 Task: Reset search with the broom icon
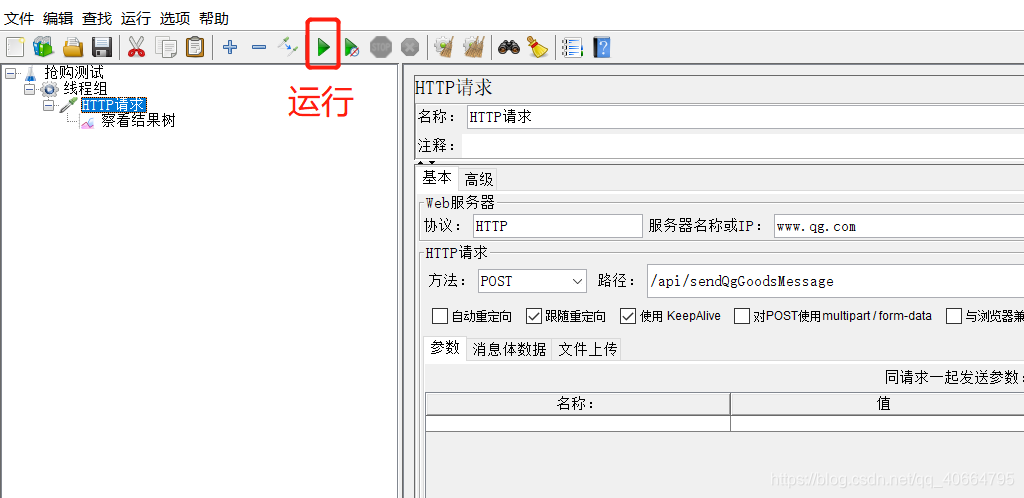(x=537, y=47)
